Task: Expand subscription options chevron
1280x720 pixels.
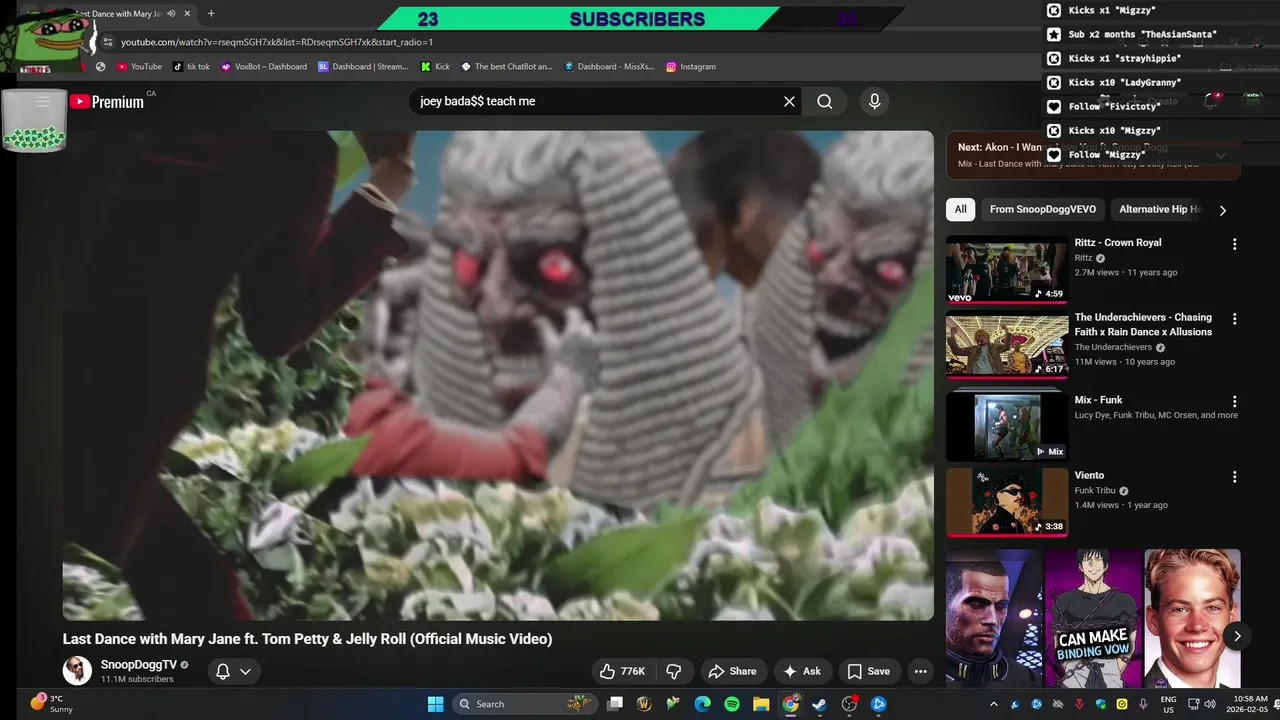Action: click(x=245, y=671)
